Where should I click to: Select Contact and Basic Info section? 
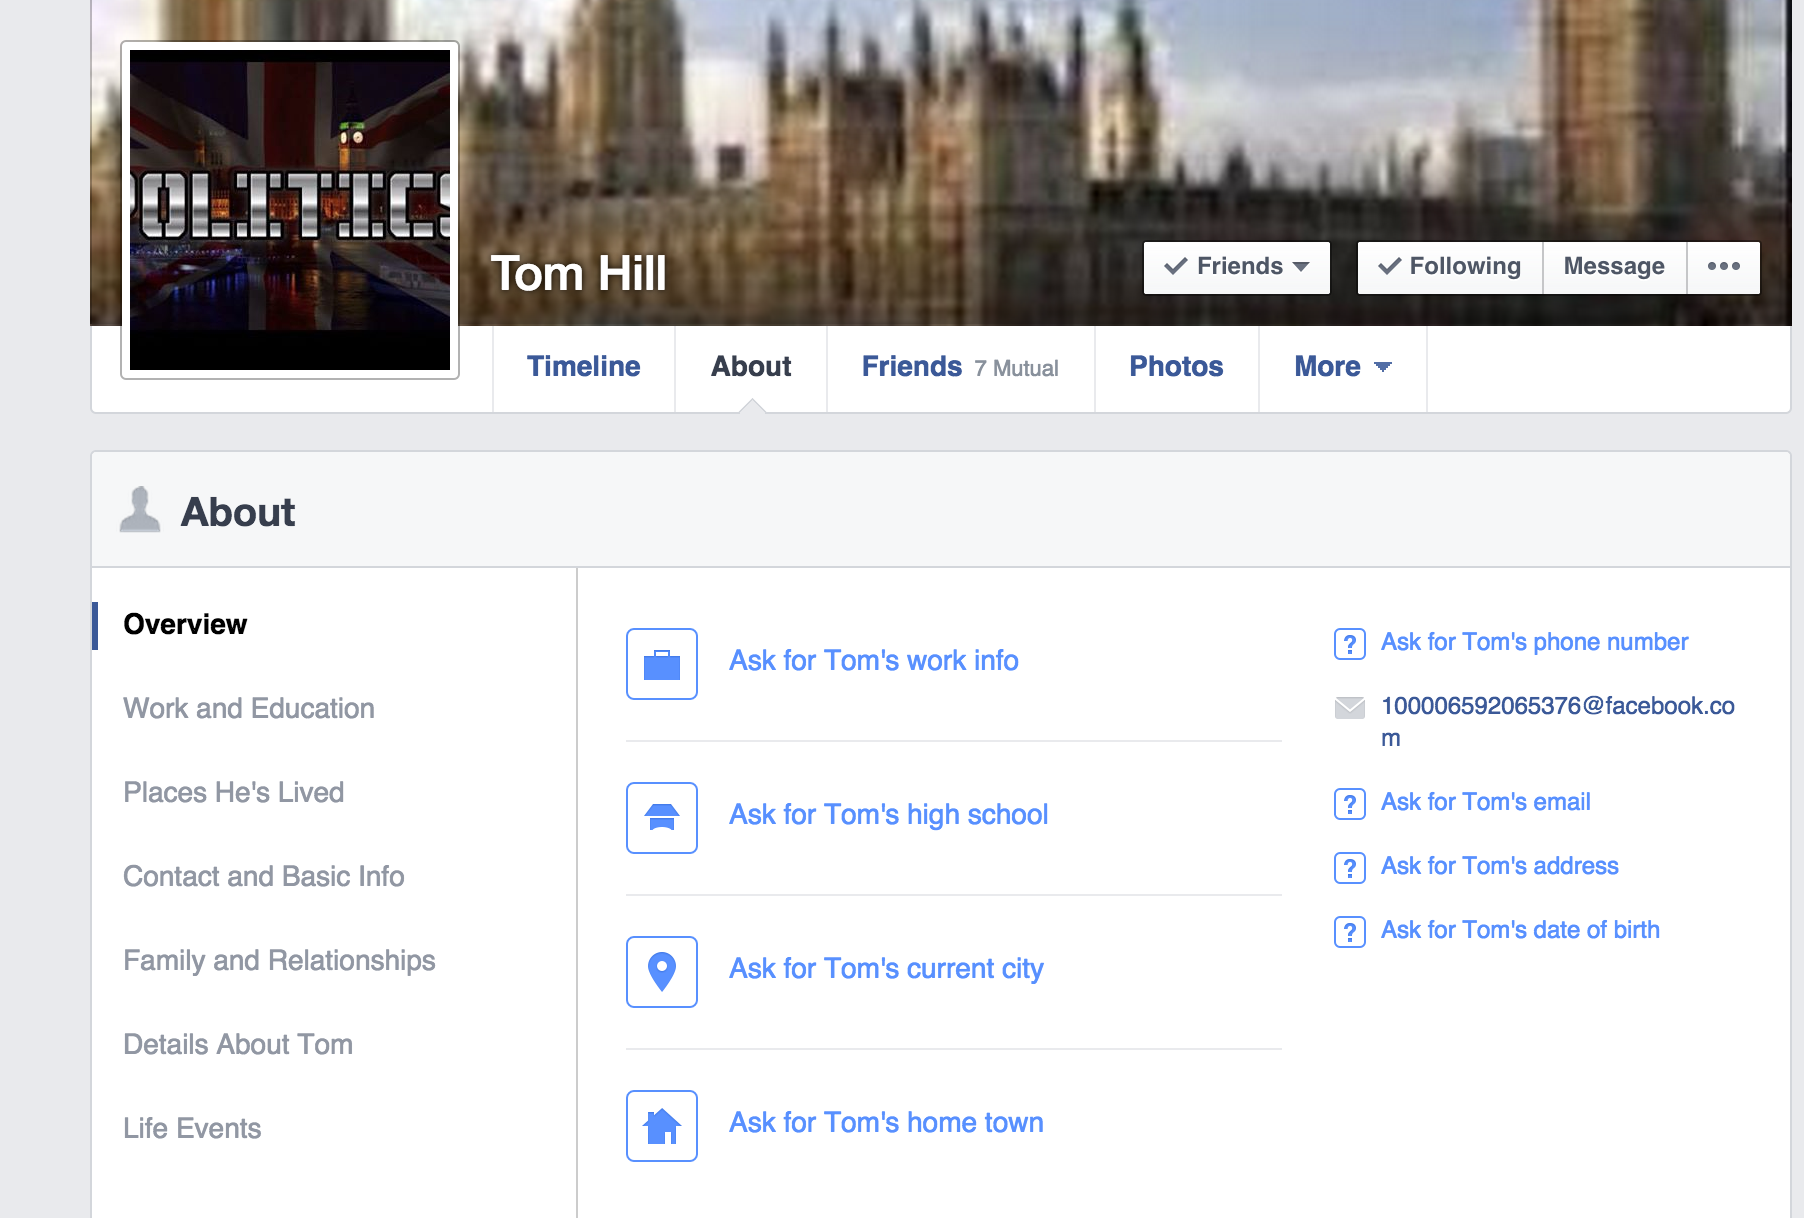coord(264,876)
